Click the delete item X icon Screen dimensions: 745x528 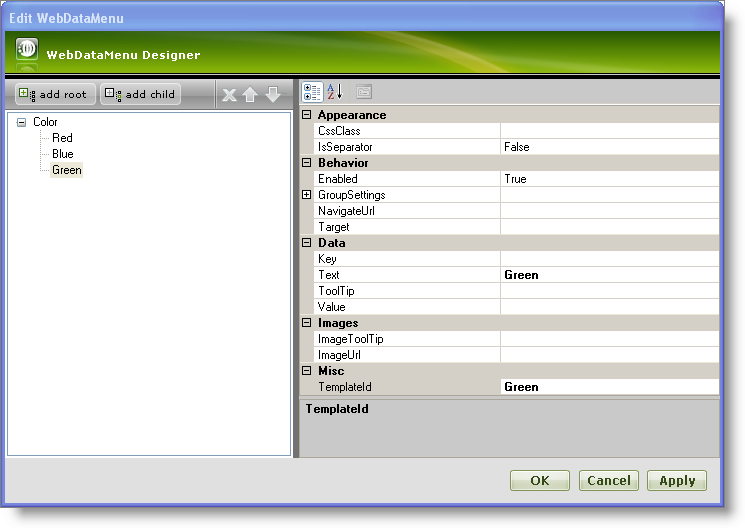tap(229, 95)
